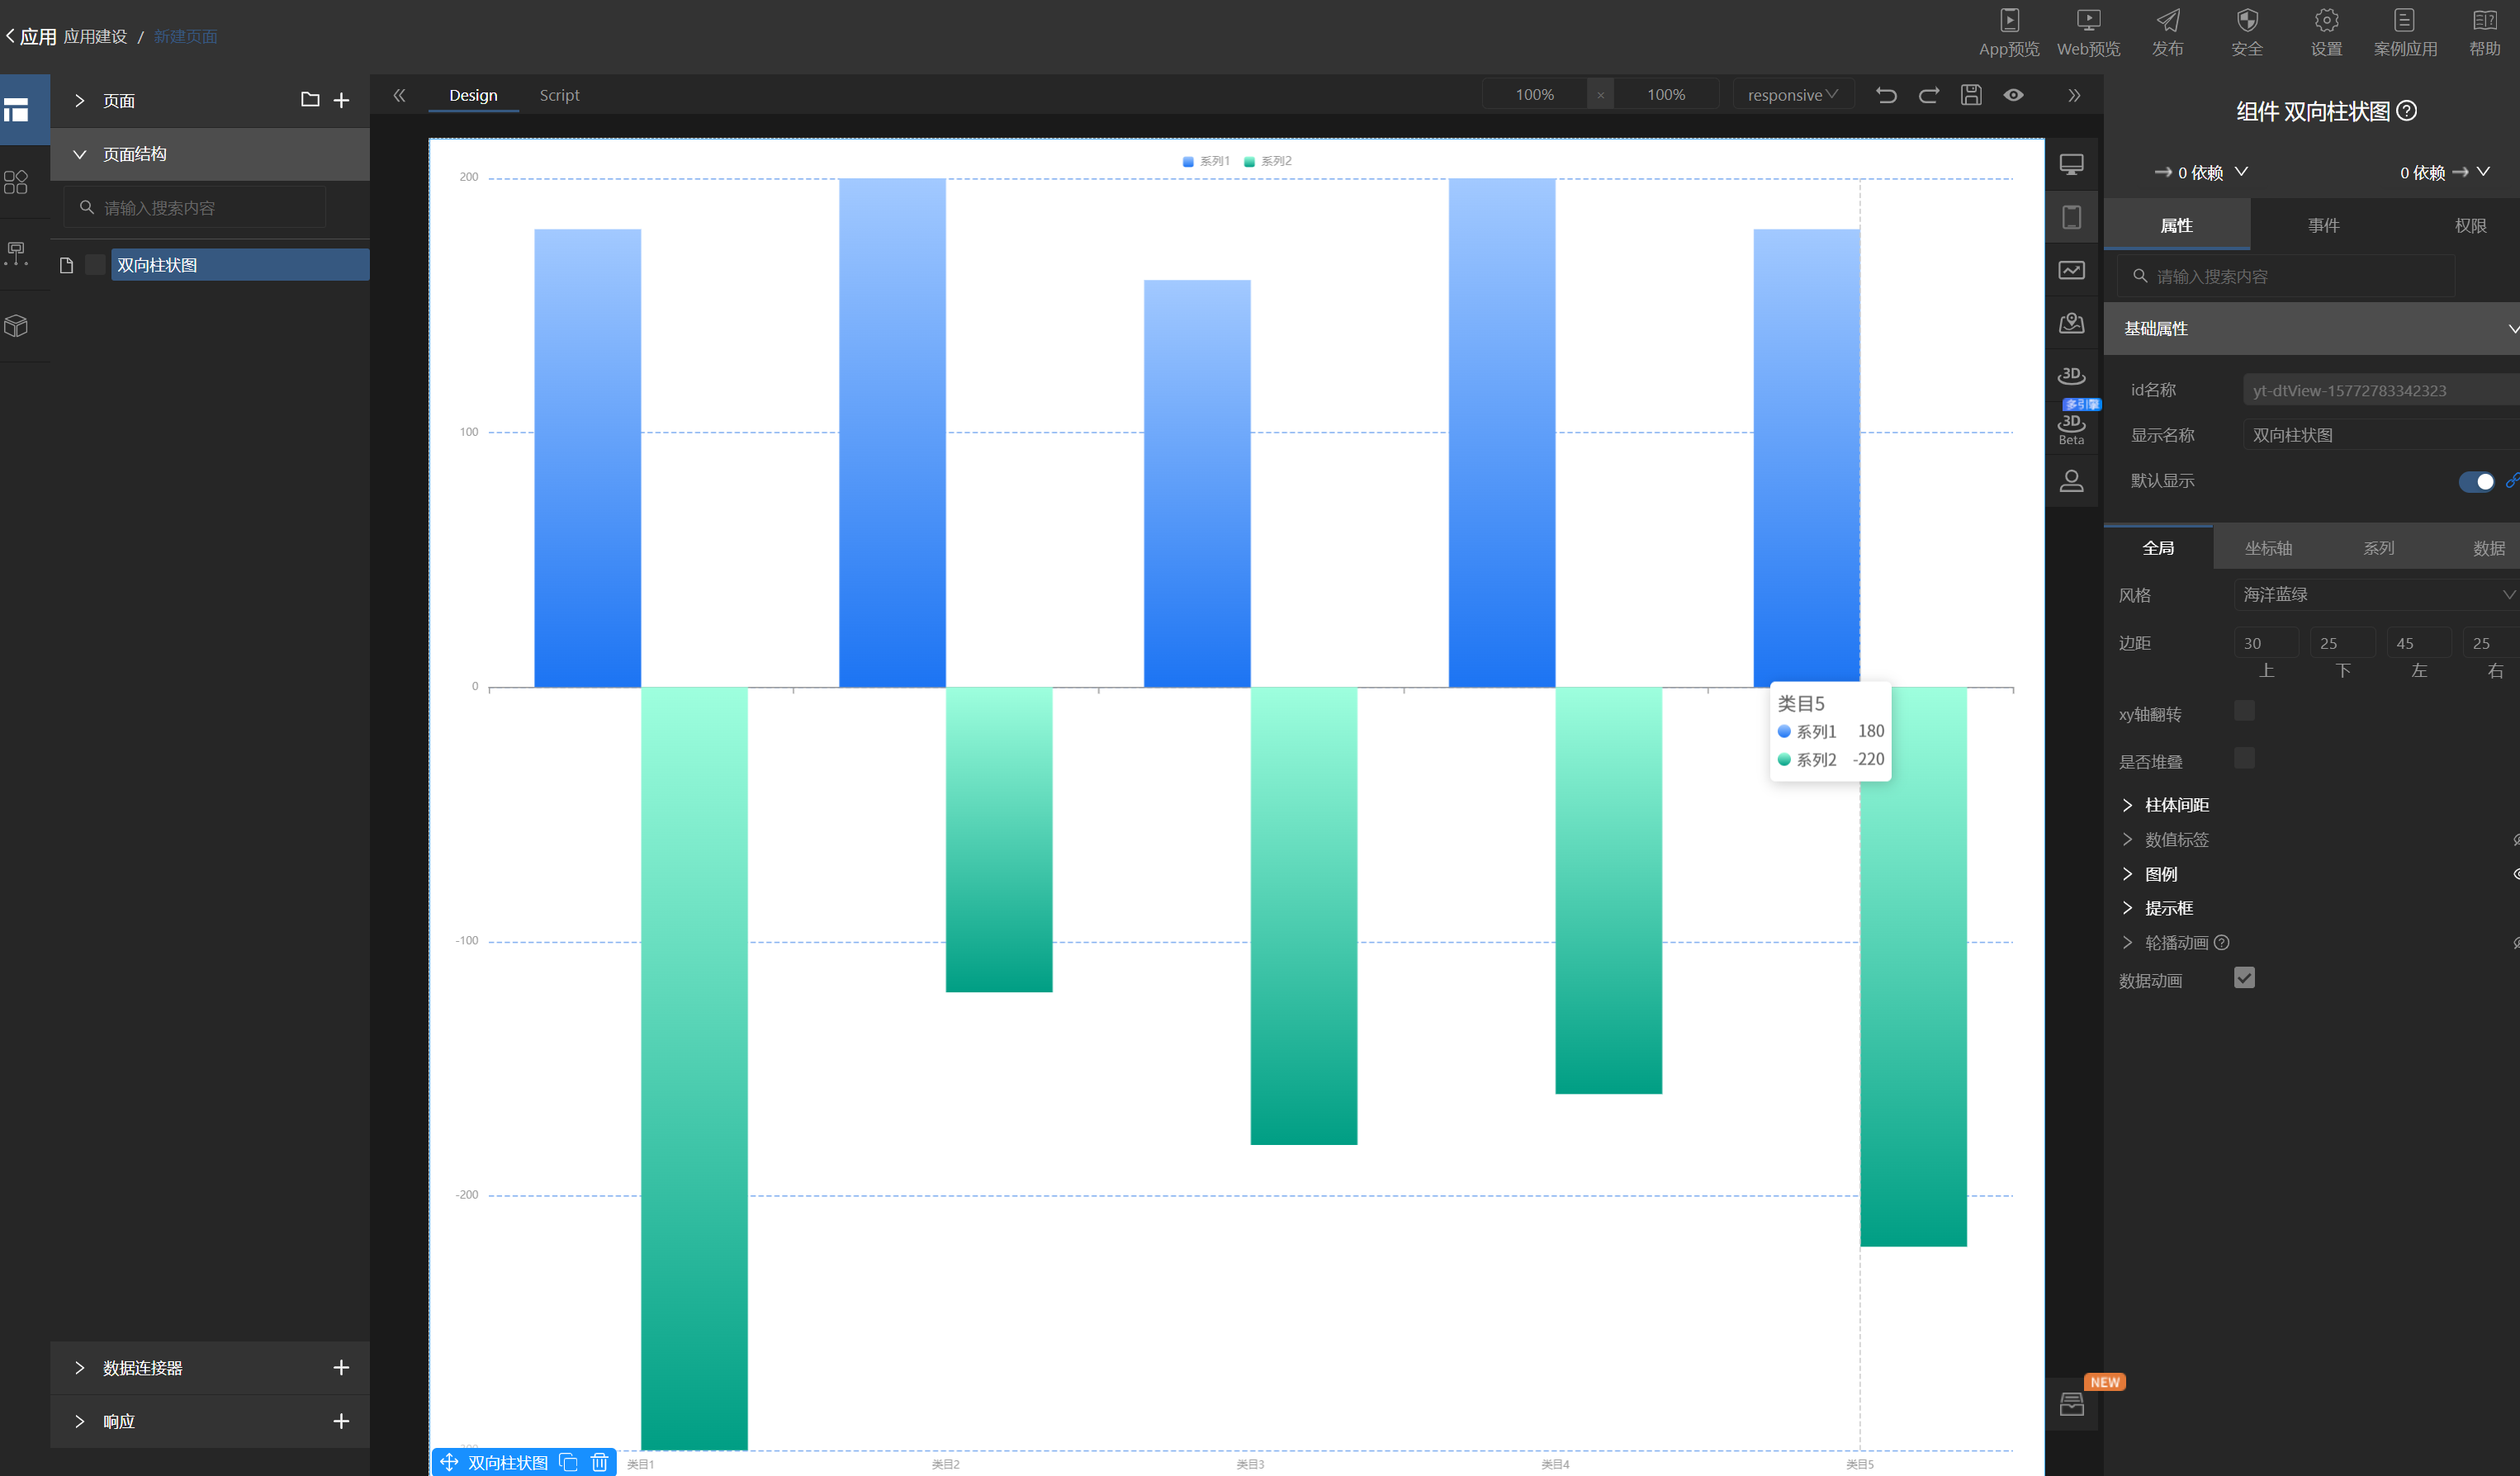Toggle the 默认显示 switch
Image resolution: width=2520 pixels, height=1476 pixels.
click(x=2476, y=481)
